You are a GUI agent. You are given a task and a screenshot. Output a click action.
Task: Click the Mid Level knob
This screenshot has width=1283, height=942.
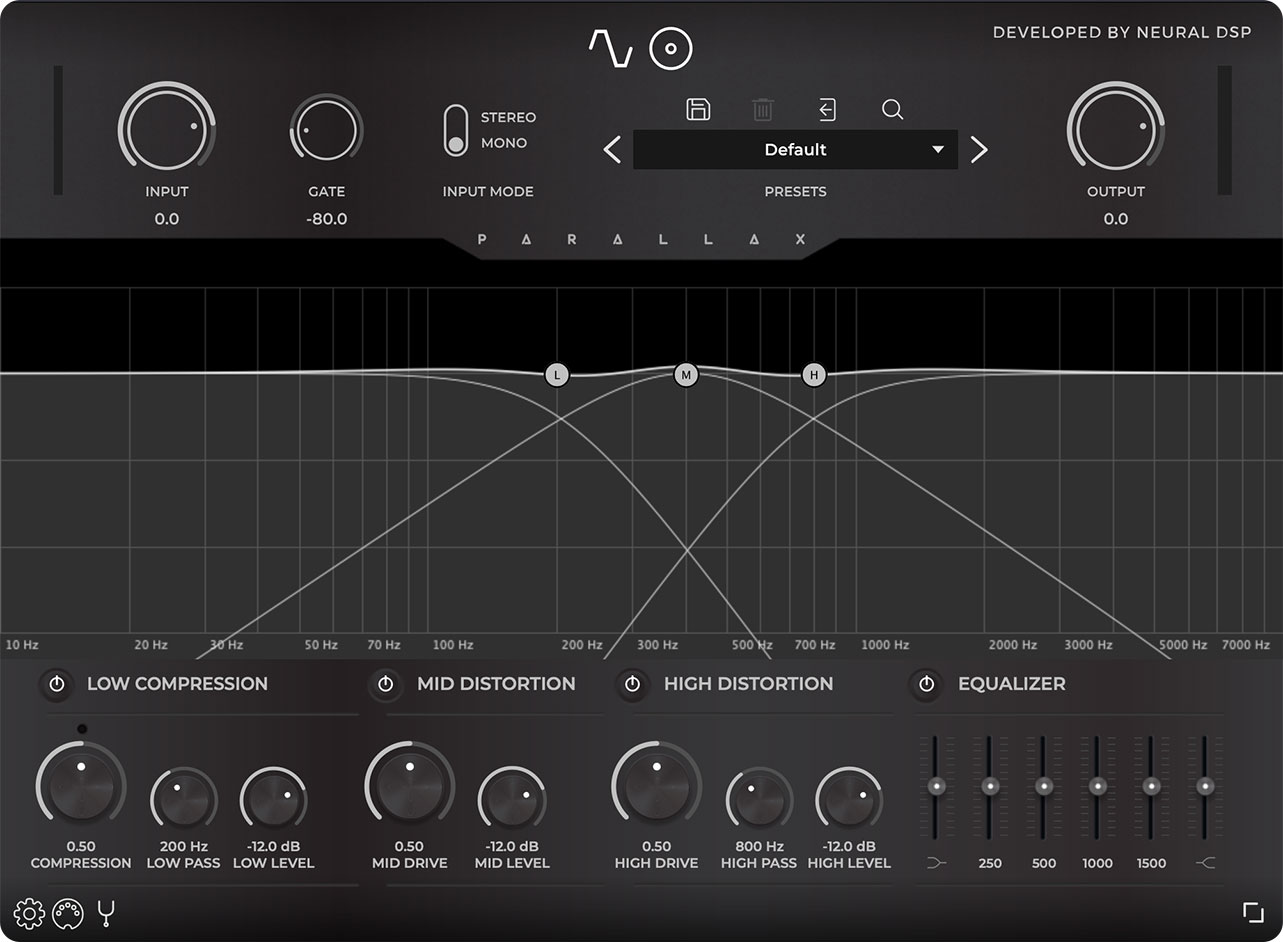pos(512,800)
